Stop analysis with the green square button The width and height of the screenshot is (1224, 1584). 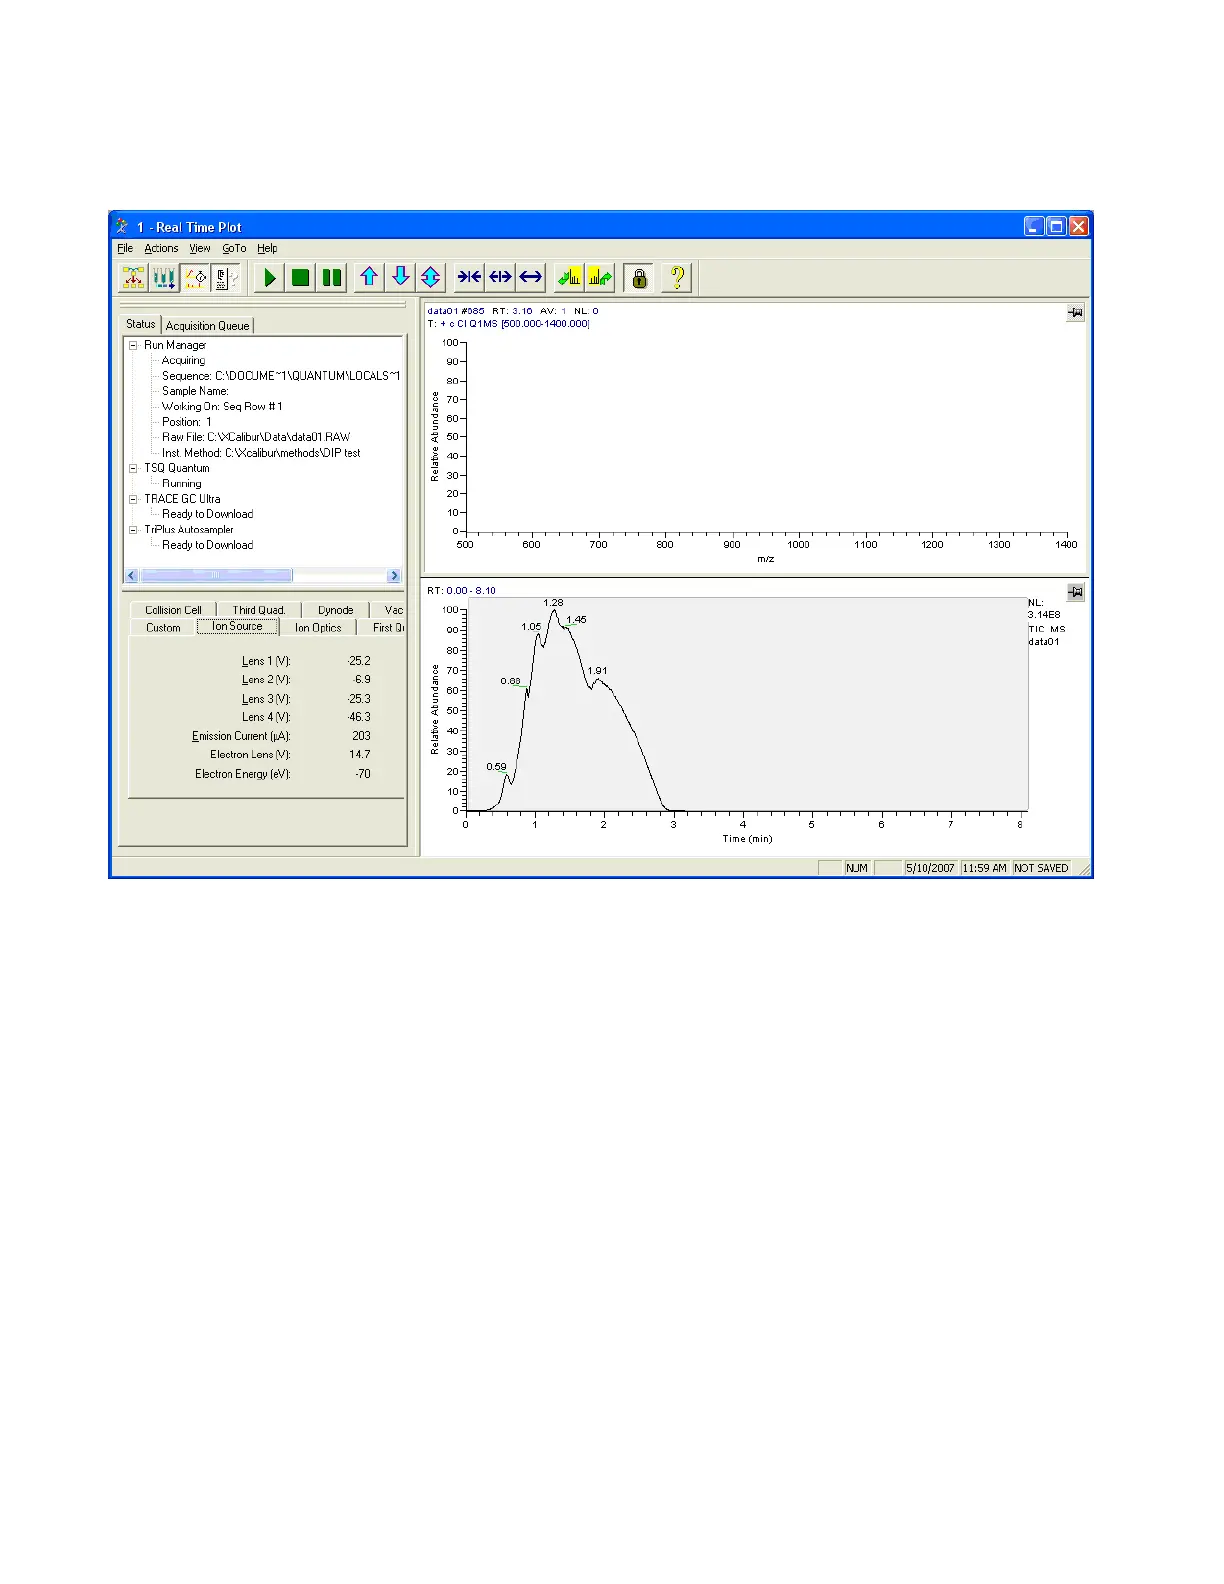click(x=300, y=278)
